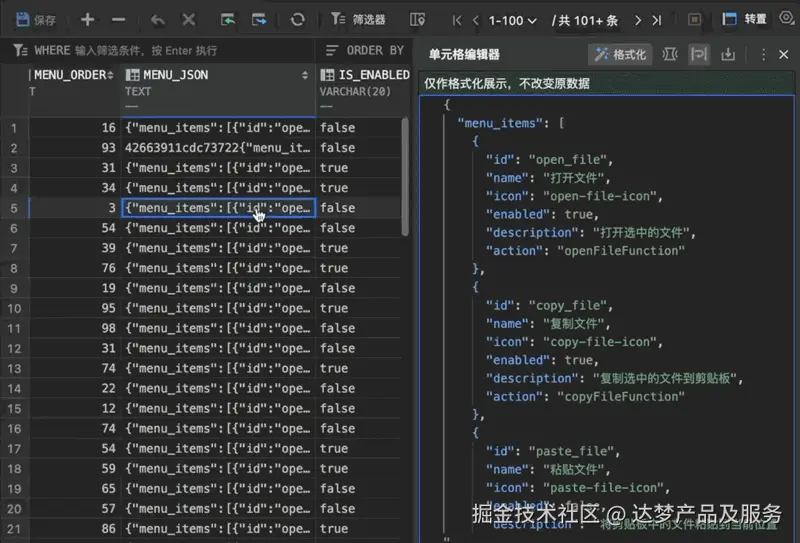This screenshot has height=543, width=800.
Task: Click the refresh data icon
Action: 297,19
